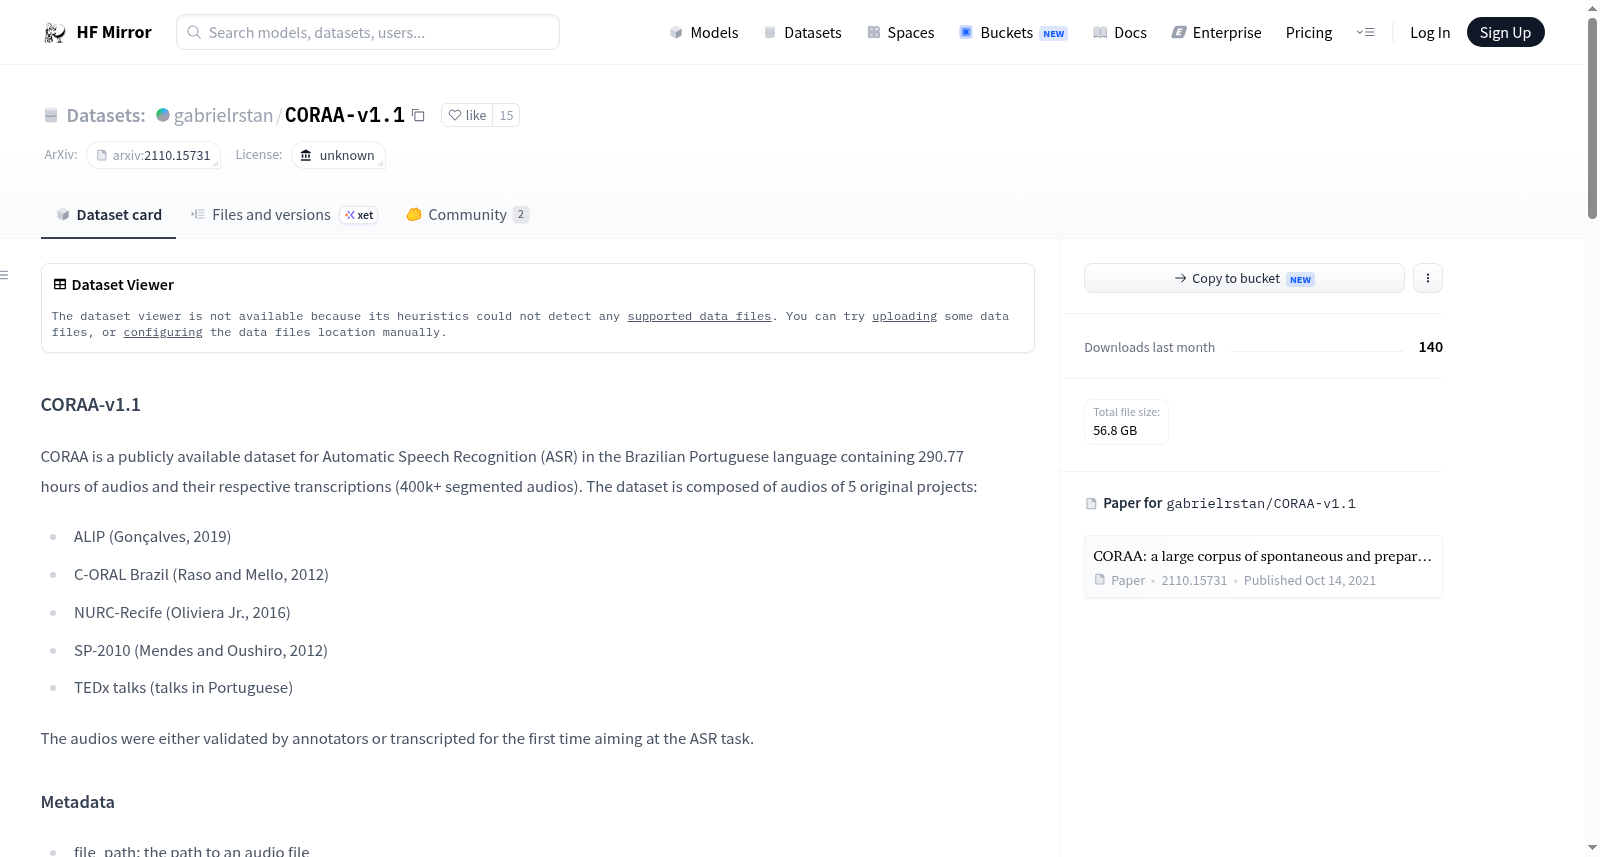Screen dimensions: 1600x857
Task: Open the supported data files link
Action: 699,316
